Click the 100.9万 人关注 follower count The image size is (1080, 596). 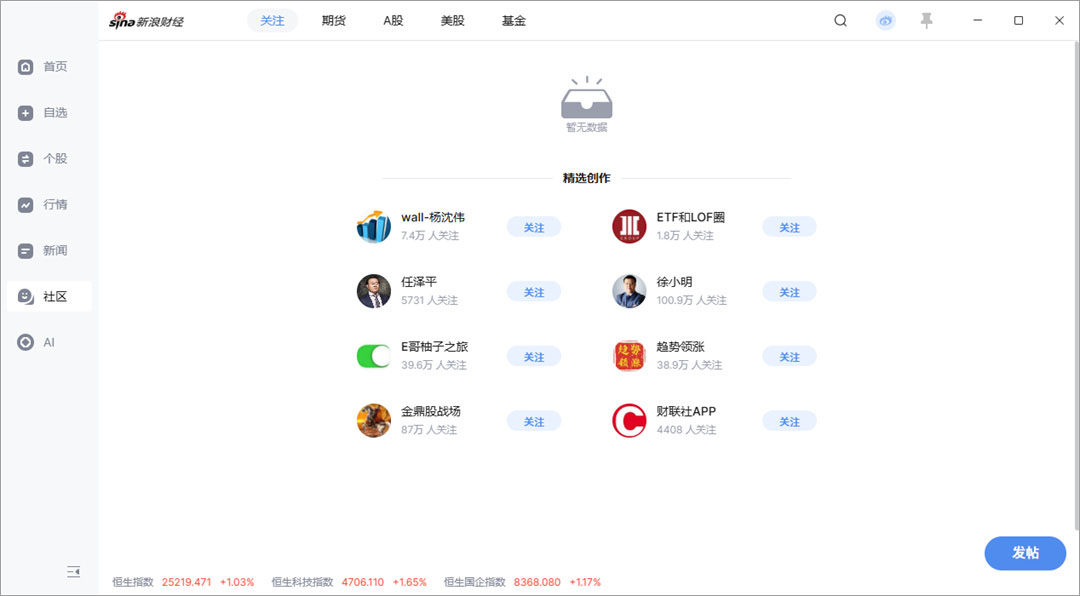692,300
